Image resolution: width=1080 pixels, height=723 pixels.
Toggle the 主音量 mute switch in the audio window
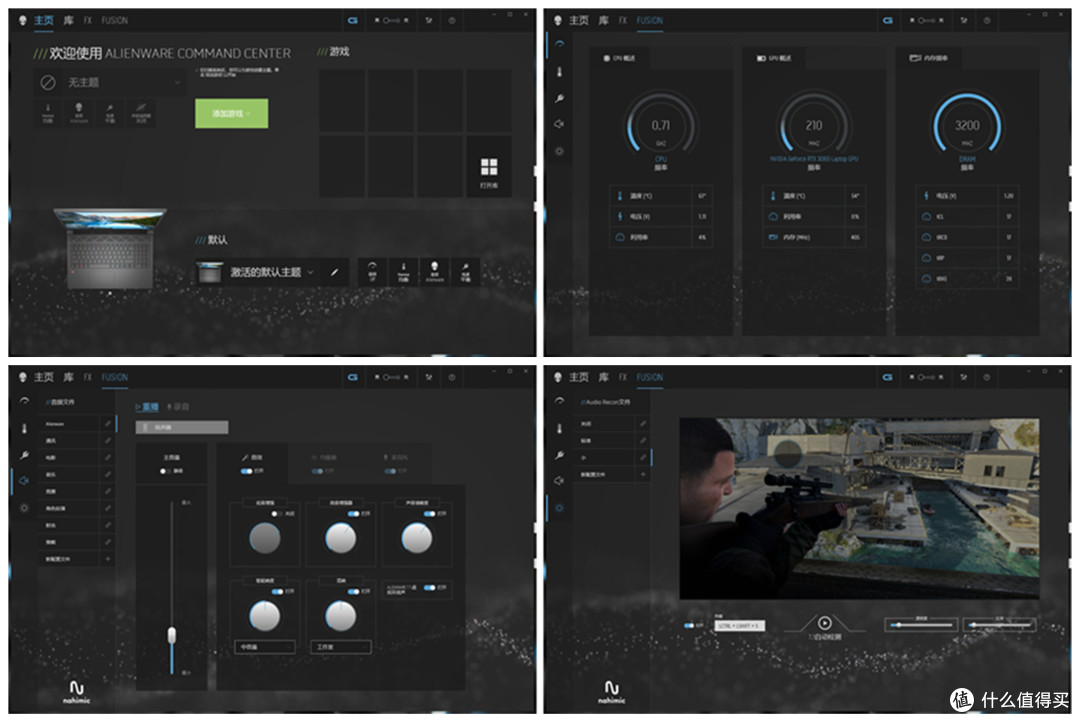165,471
